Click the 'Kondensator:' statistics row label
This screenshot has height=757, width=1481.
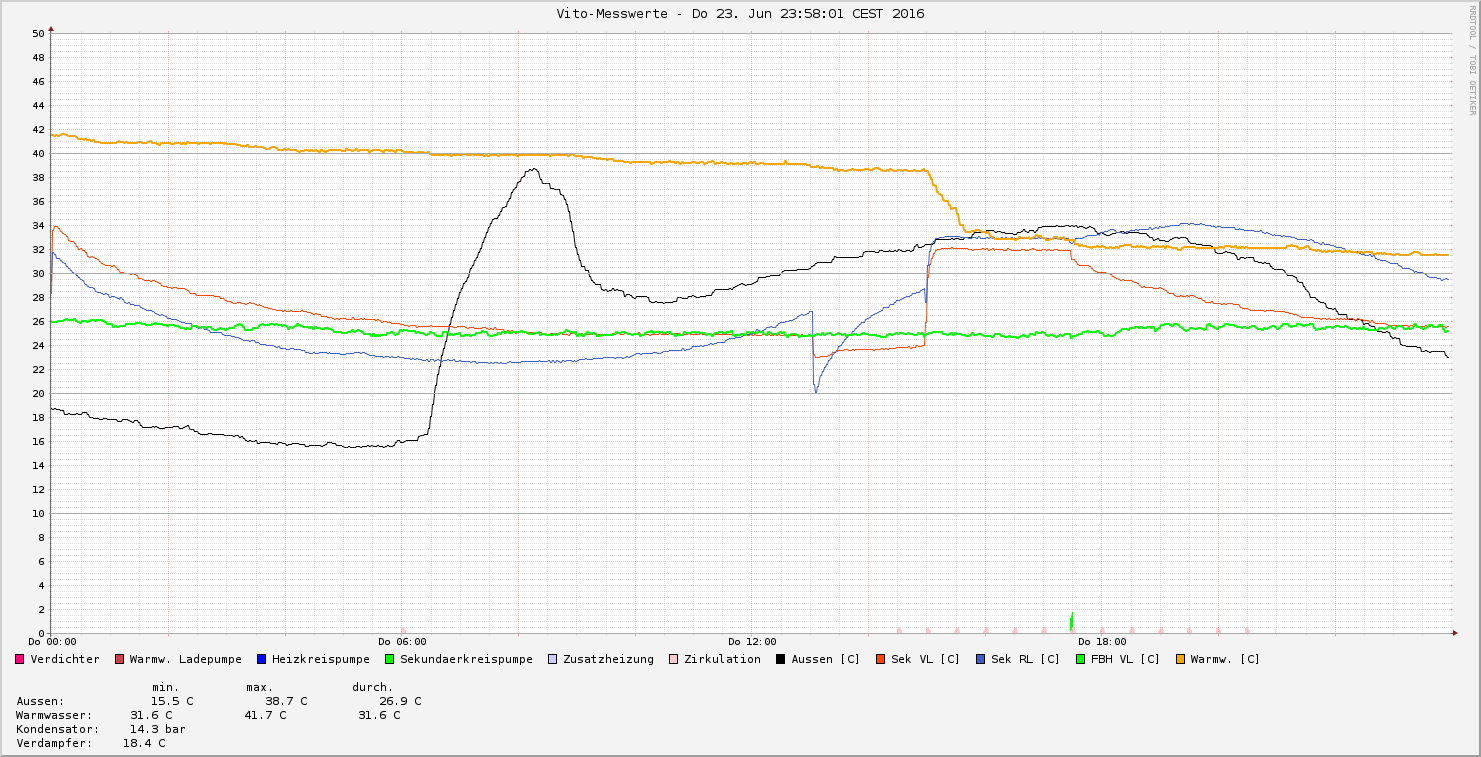(x=58, y=729)
